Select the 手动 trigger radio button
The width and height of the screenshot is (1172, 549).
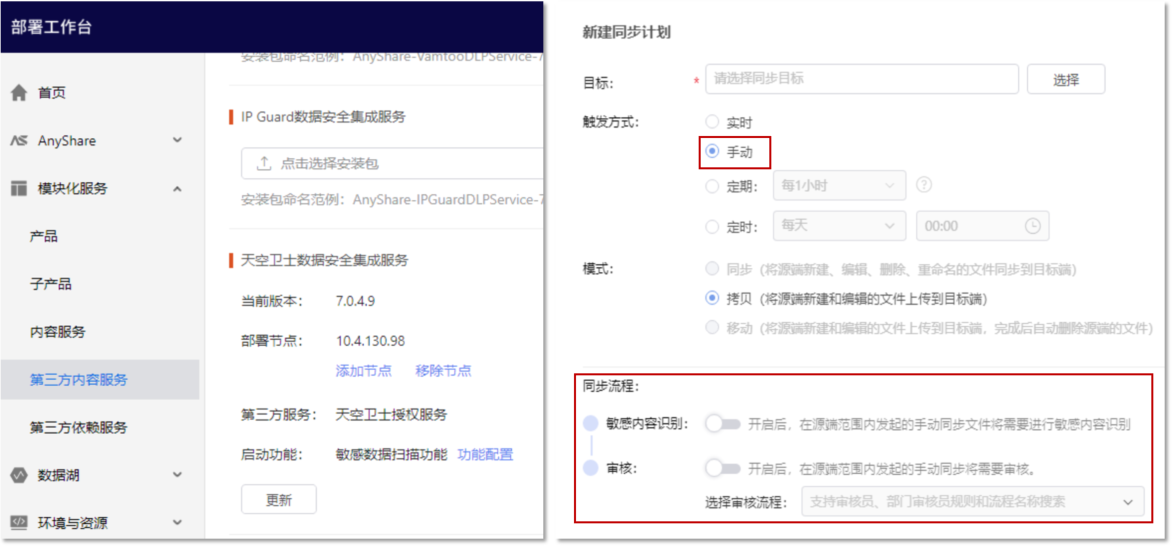(x=712, y=153)
